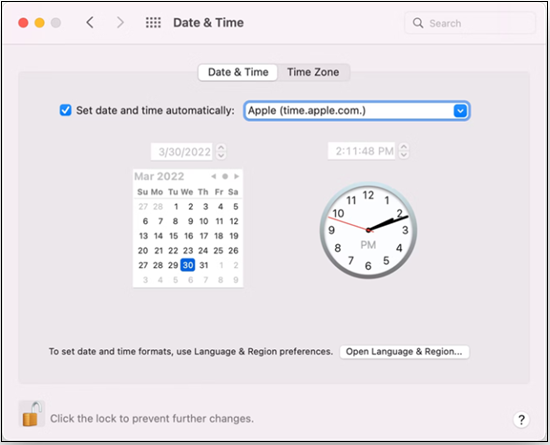Select March 24 in the calendar
The width and height of the screenshot is (550, 445).
(x=203, y=251)
